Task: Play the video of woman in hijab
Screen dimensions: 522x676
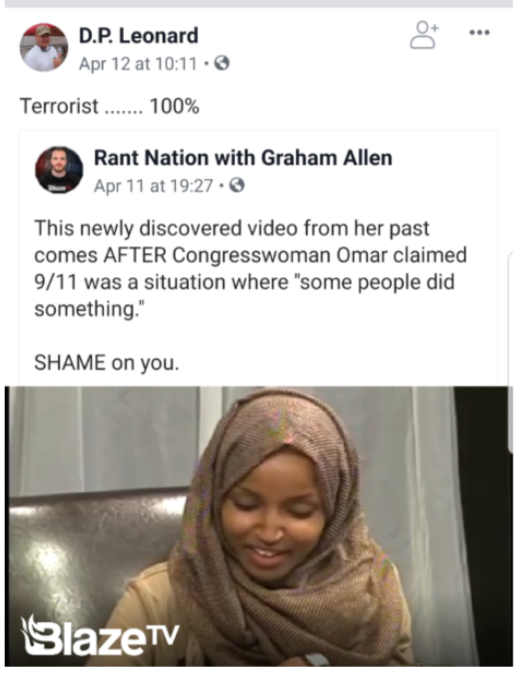Action: pyautogui.click(x=259, y=526)
